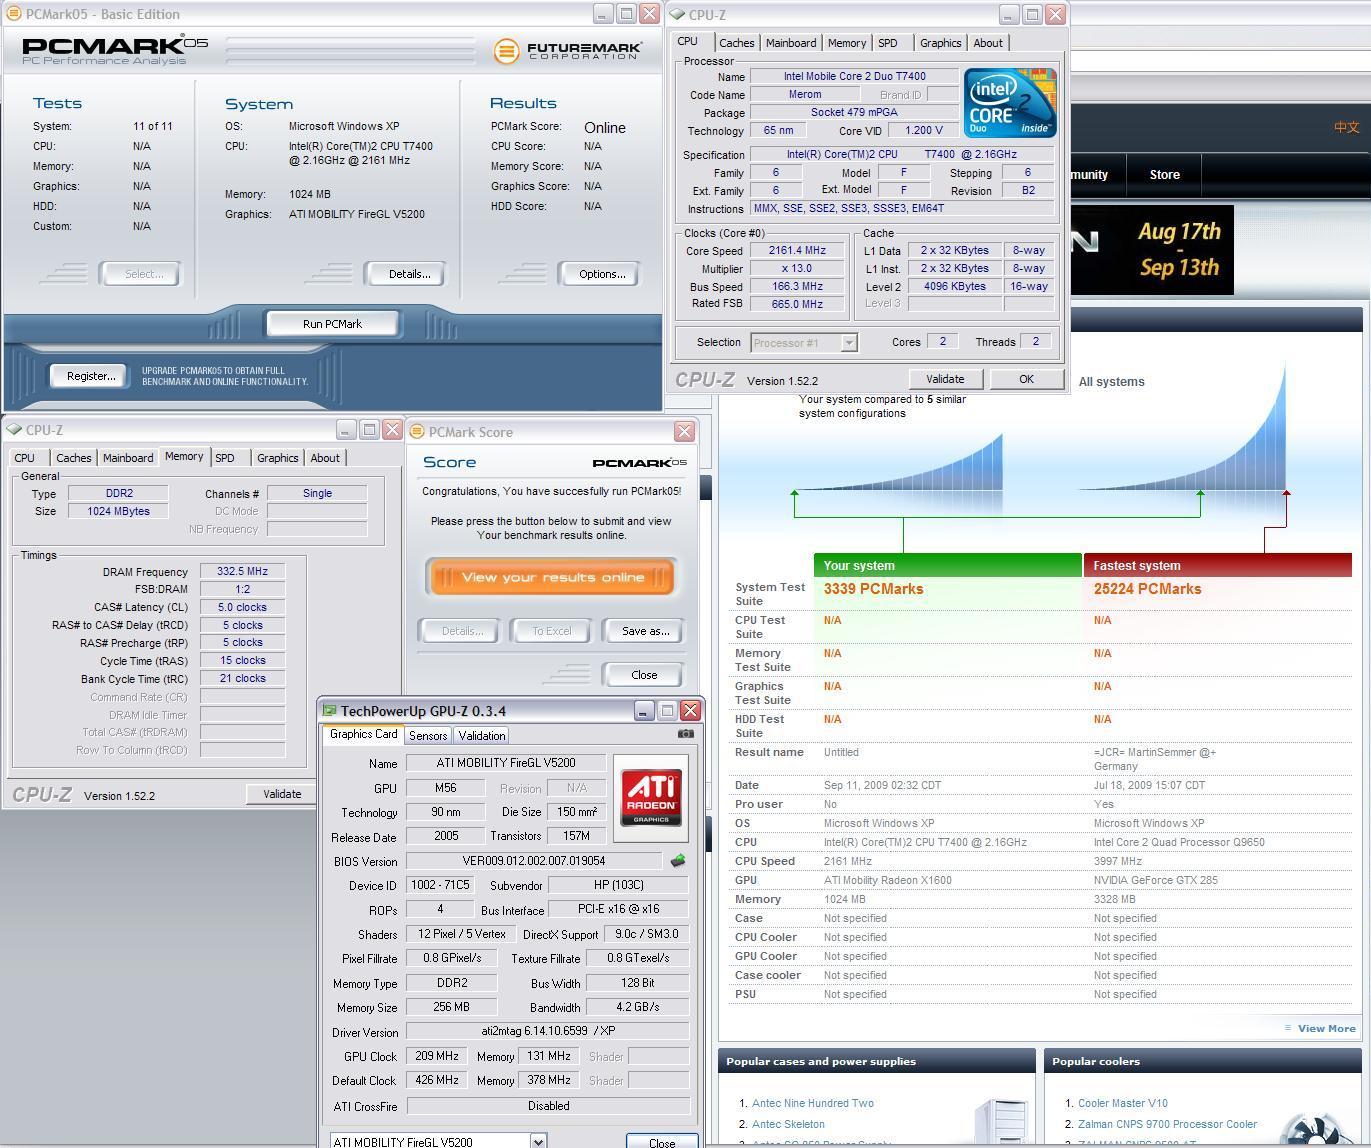
Task: Click the Fastest system red header
Action: tap(1217, 565)
